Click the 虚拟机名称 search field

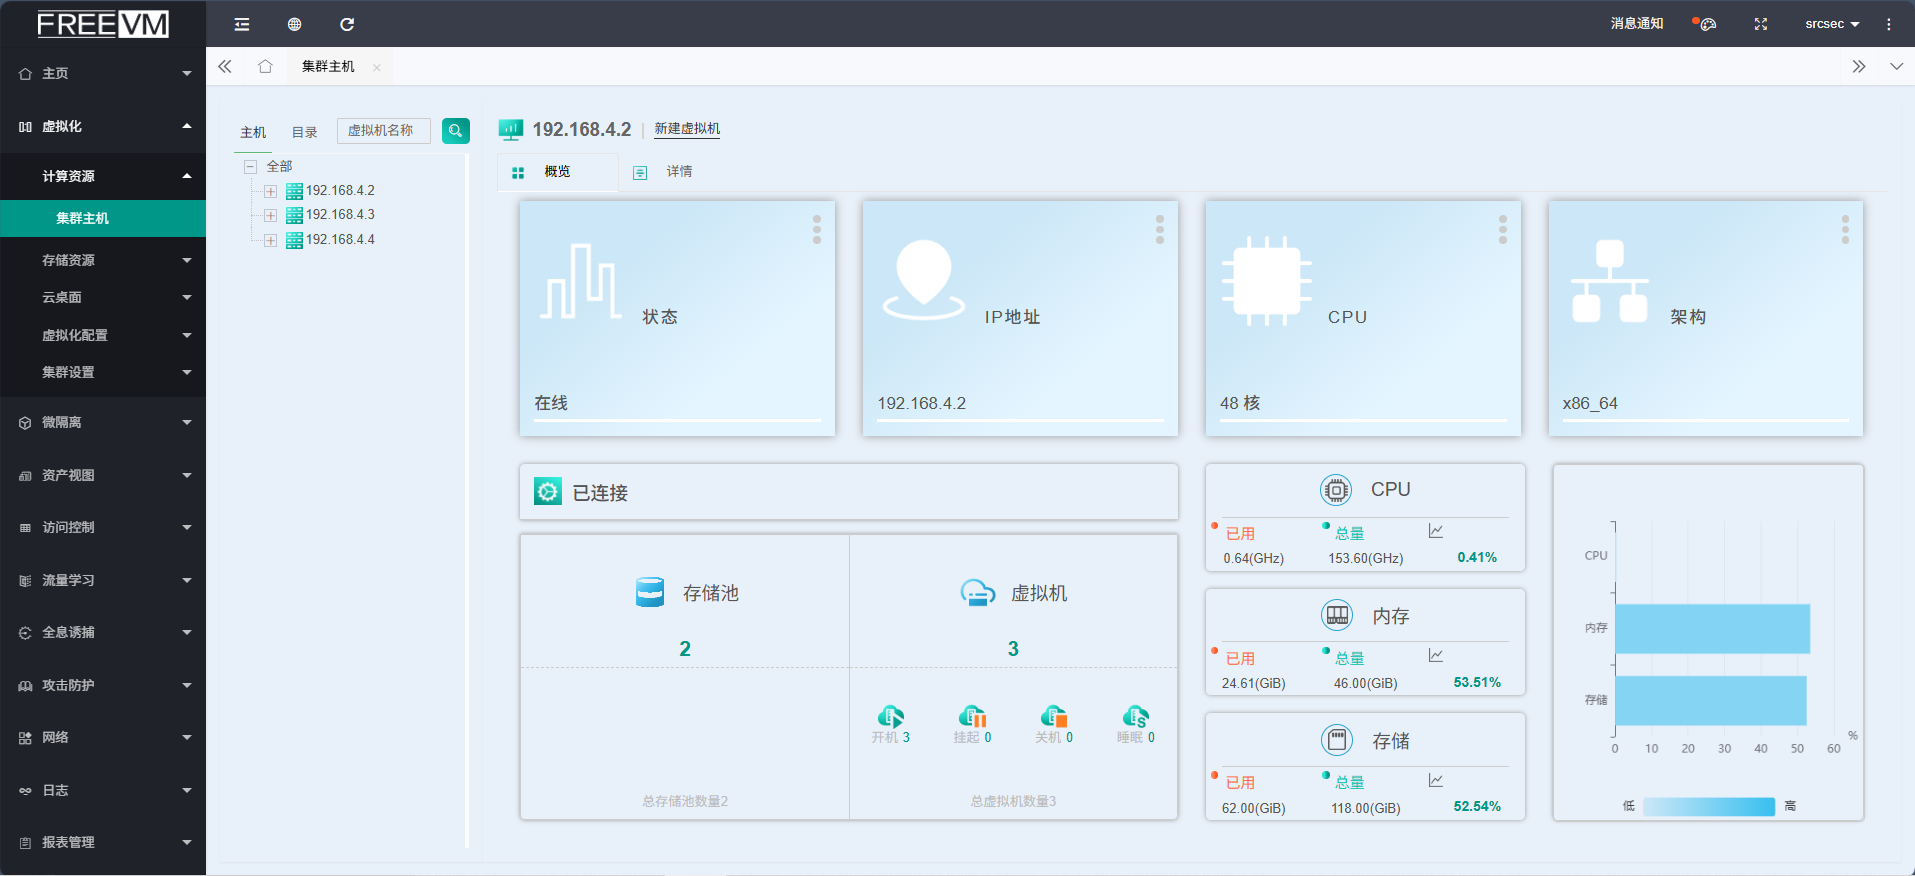click(x=384, y=131)
